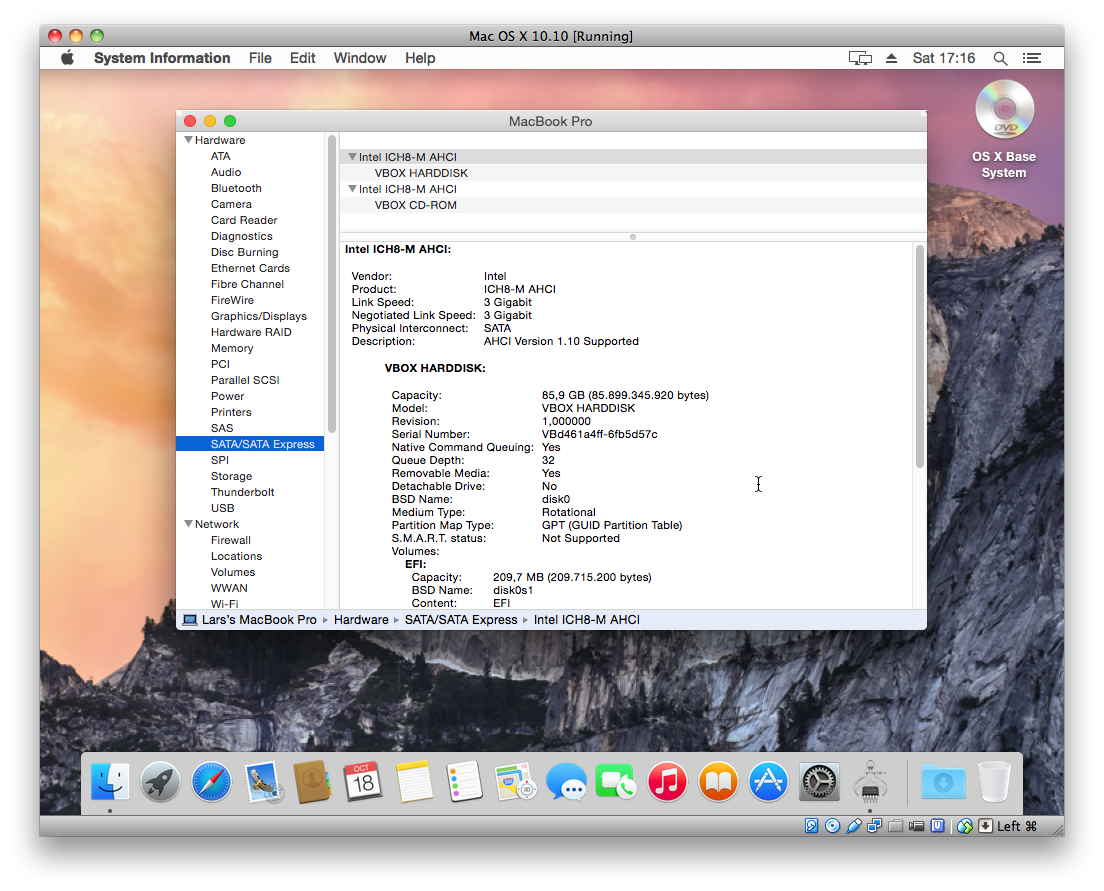Click Intel ICH8-M AHCI in path bar
This screenshot has height=891, width=1104.
pos(586,620)
